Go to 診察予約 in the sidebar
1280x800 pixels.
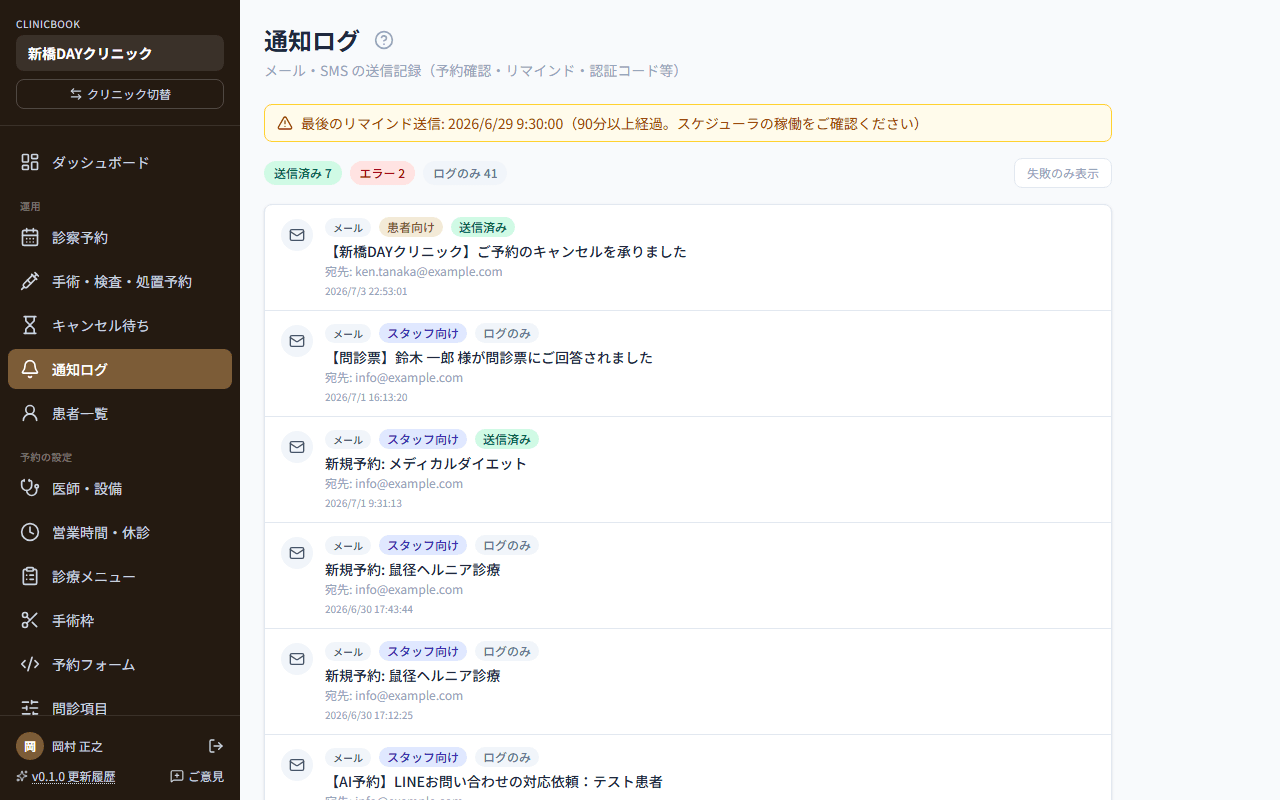tap(120, 238)
